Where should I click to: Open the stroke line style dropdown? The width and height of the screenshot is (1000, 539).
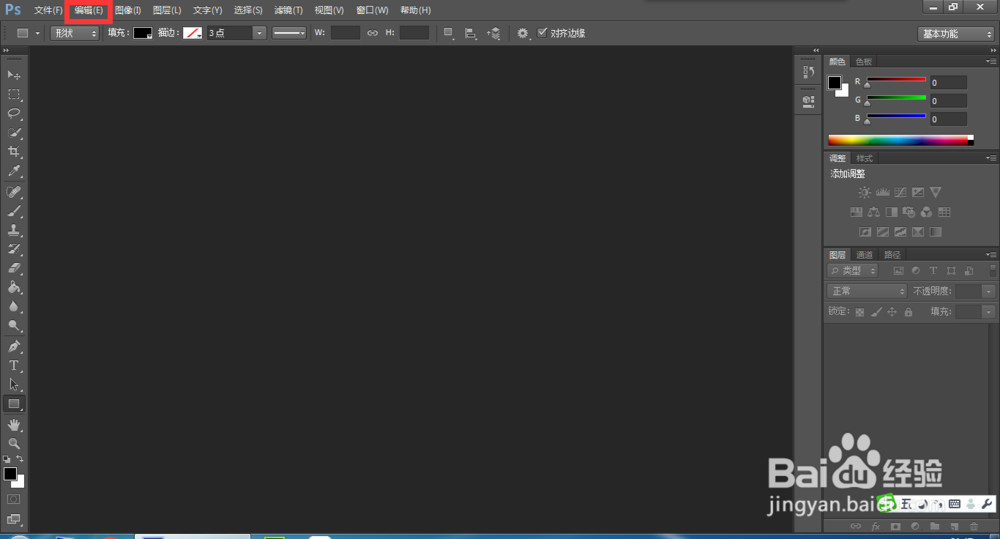click(289, 33)
